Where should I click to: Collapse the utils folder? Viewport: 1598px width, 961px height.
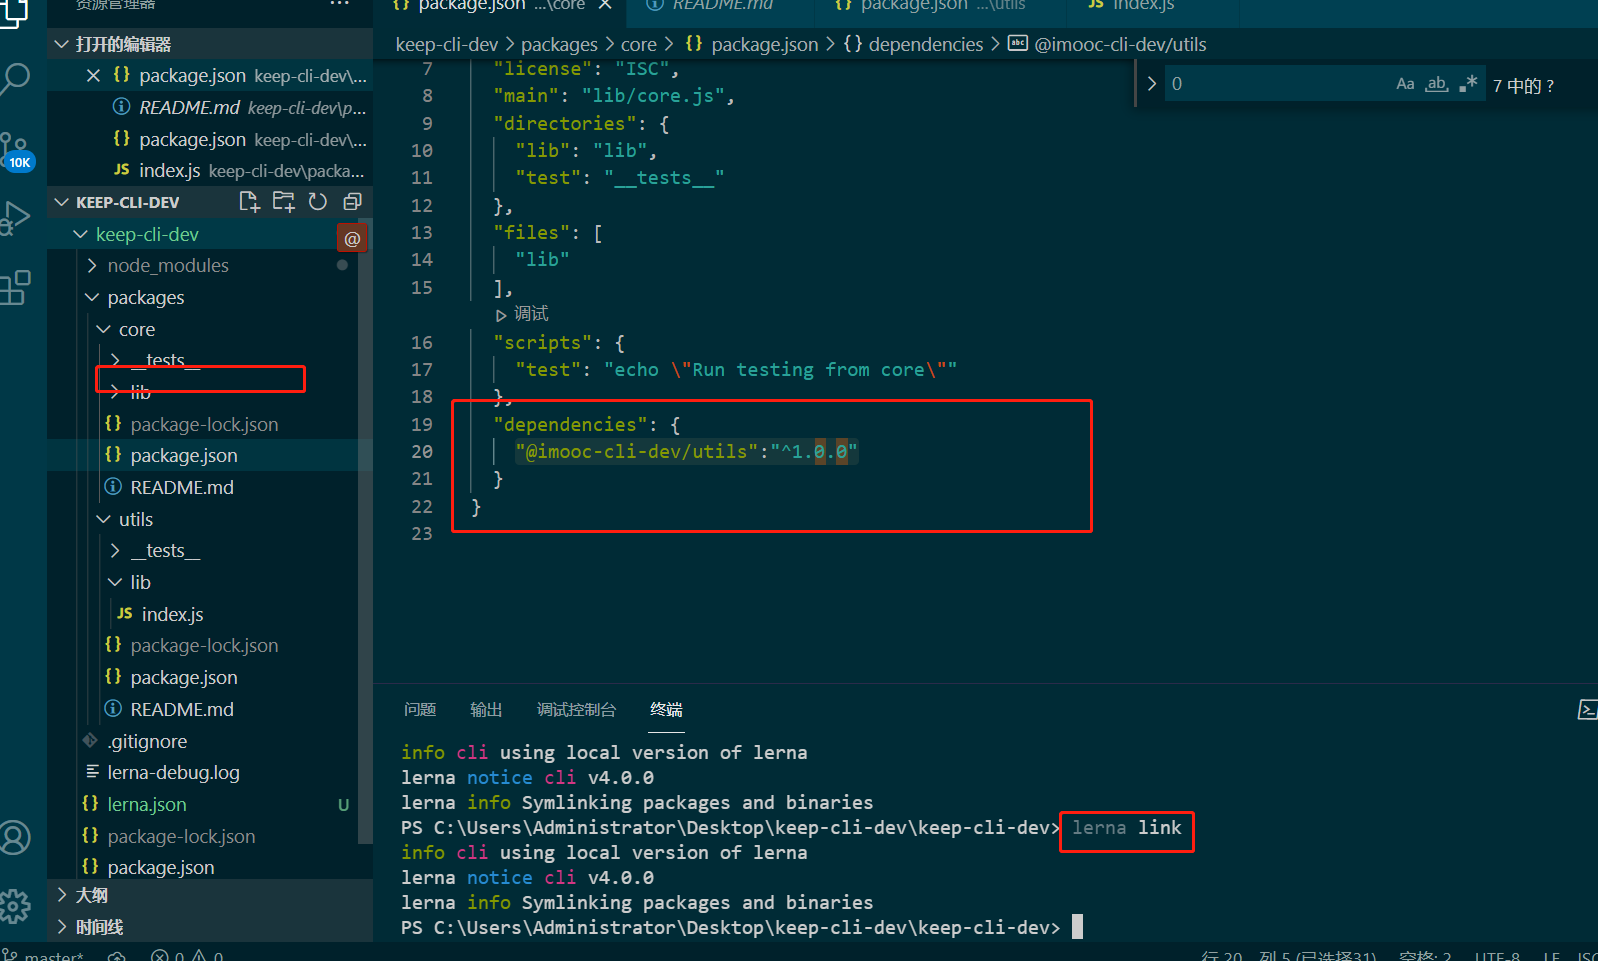pyautogui.click(x=104, y=519)
